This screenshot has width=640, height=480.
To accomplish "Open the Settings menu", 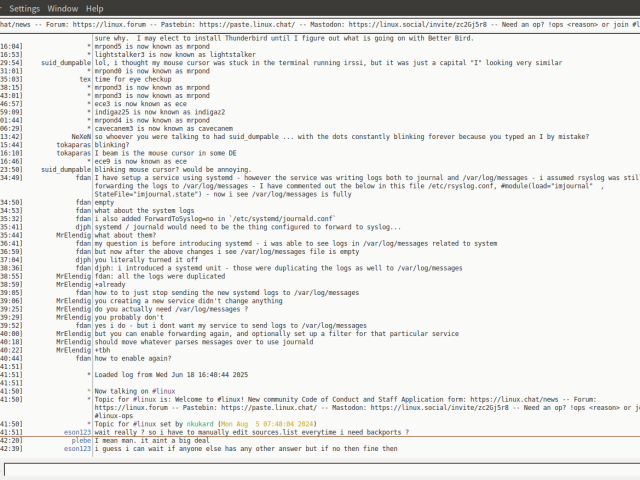I will point(24,8).
